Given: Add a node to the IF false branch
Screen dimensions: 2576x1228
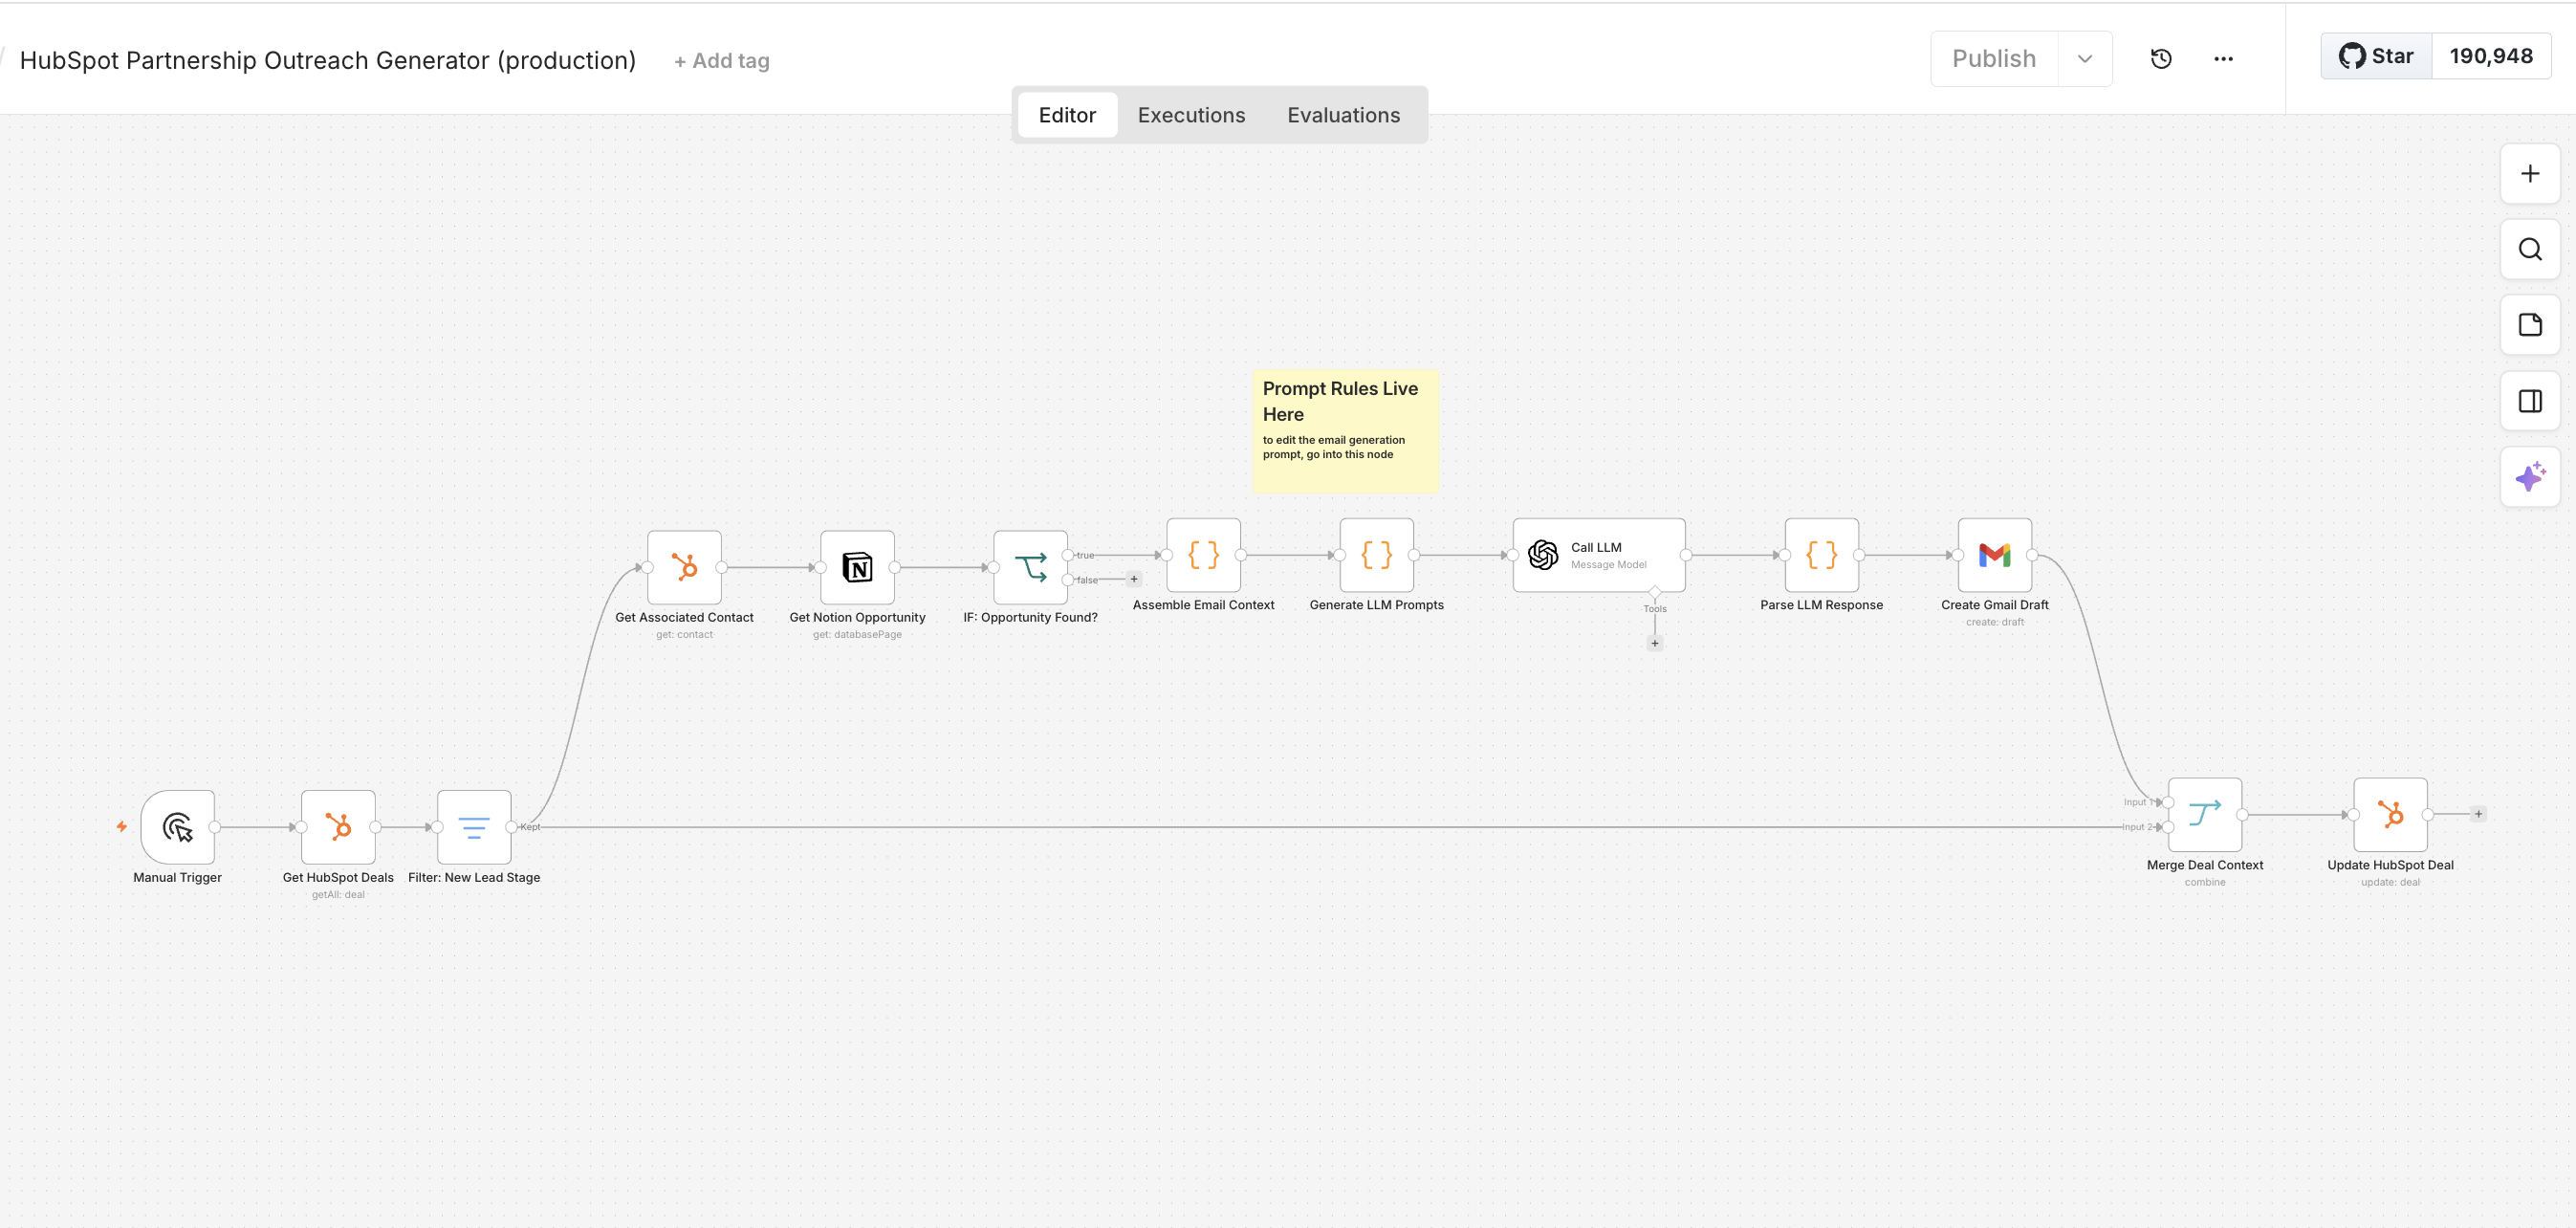Looking at the screenshot, I should pyautogui.click(x=1134, y=579).
